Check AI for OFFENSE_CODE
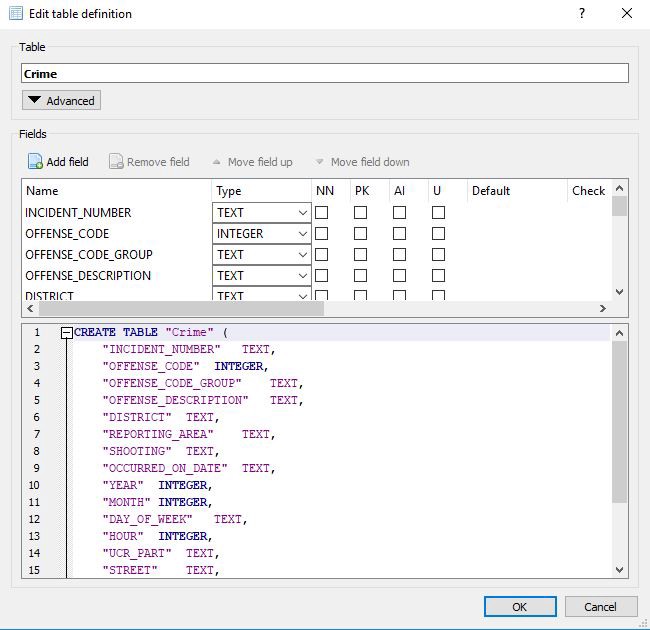650x630 pixels. click(x=399, y=234)
